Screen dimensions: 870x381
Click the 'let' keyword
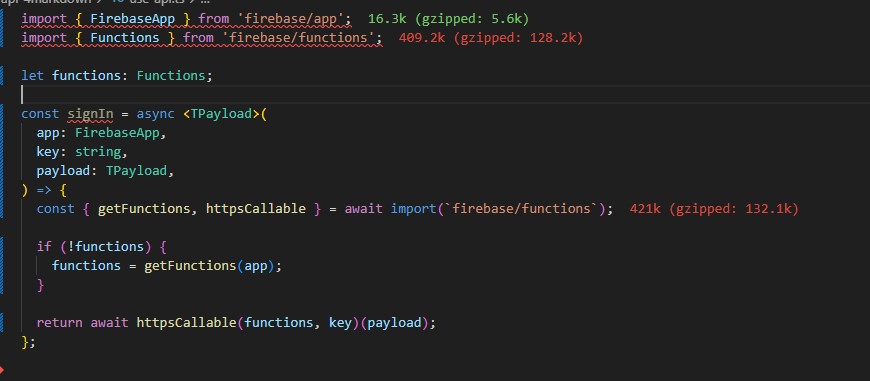point(32,75)
